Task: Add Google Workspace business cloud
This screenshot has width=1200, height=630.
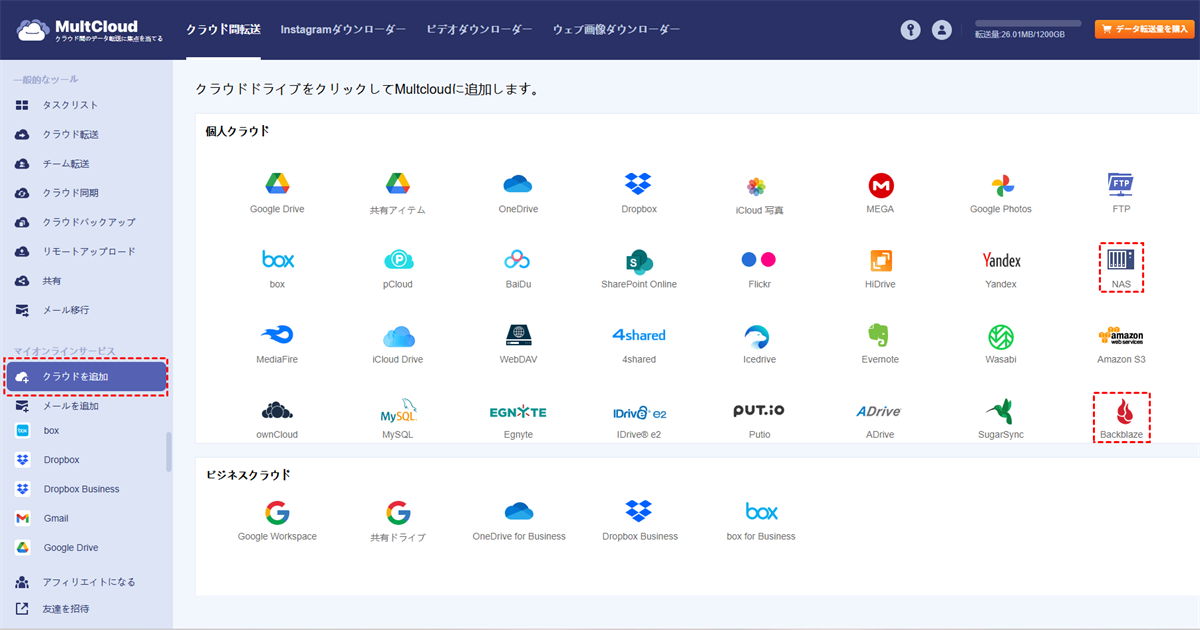Action: coord(277,513)
